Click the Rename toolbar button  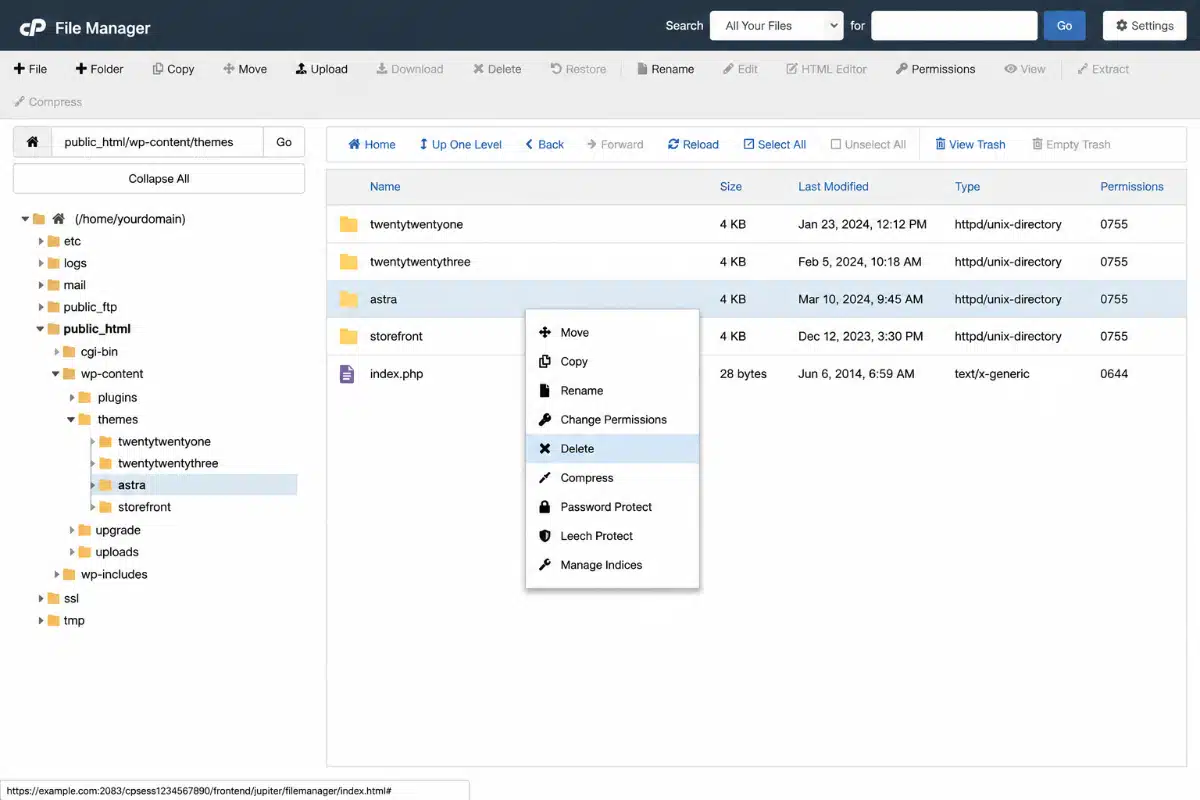pyautogui.click(x=665, y=69)
